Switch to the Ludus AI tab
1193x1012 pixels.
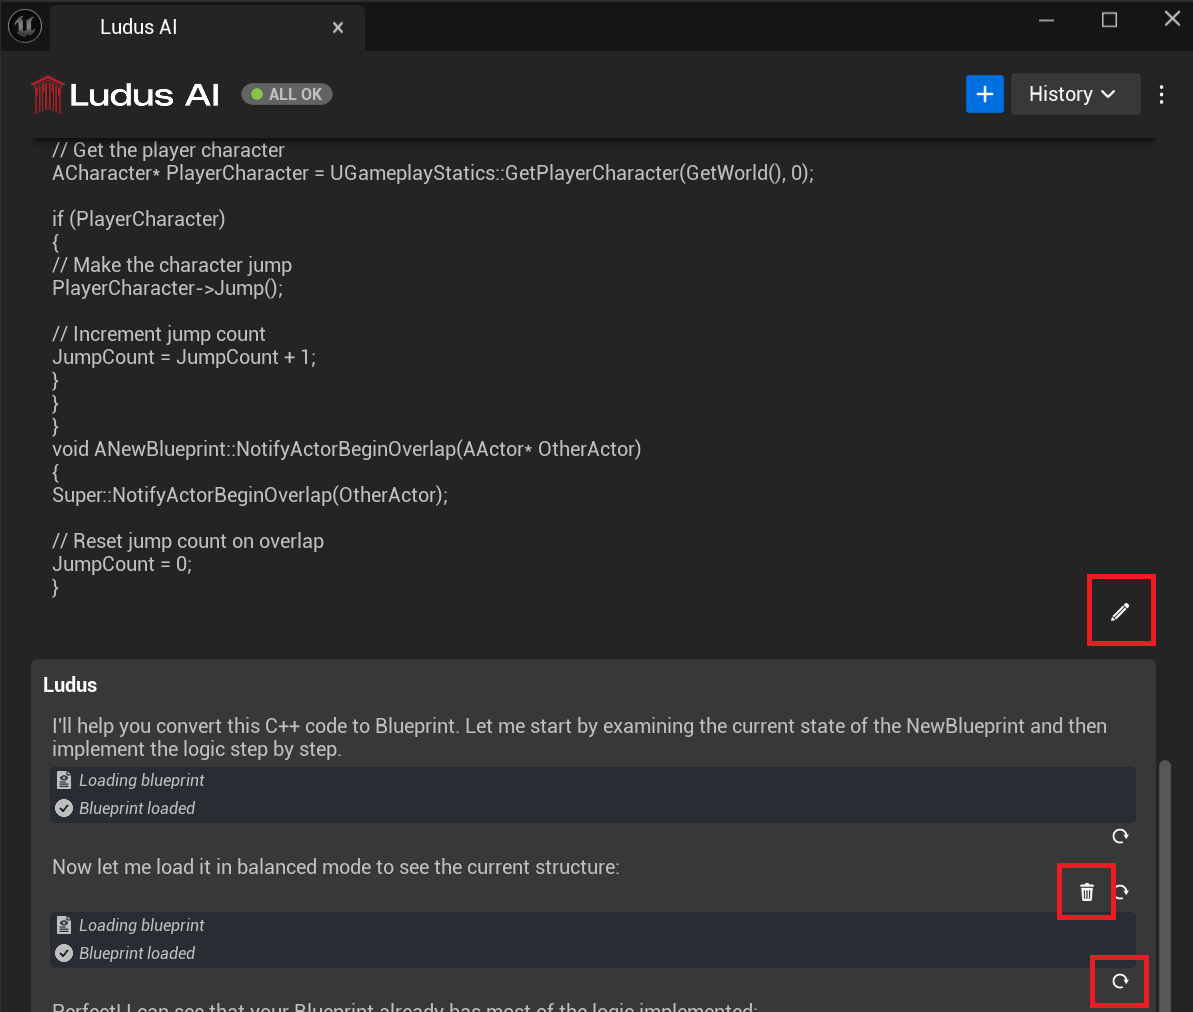tap(138, 27)
